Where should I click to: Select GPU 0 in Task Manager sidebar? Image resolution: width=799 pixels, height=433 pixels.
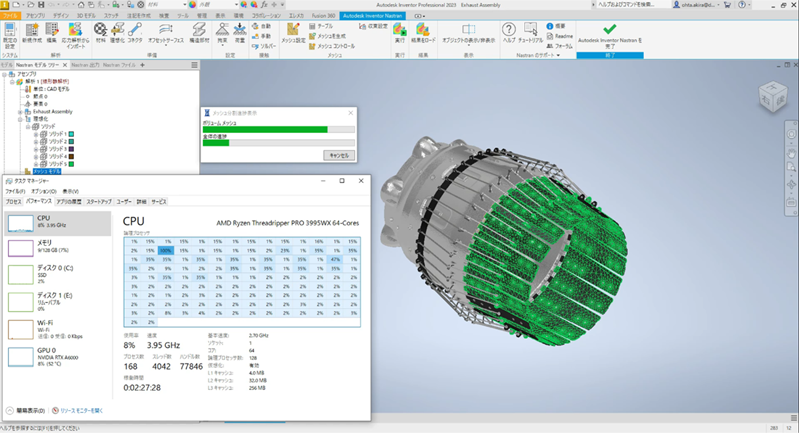[58, 357]
